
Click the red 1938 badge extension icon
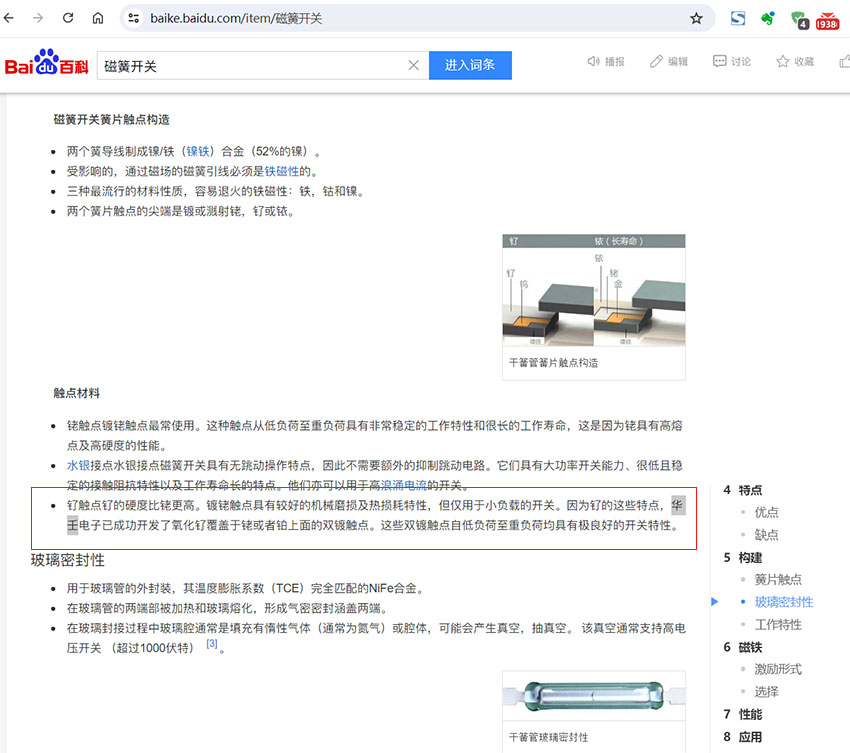tap(827, 18)
